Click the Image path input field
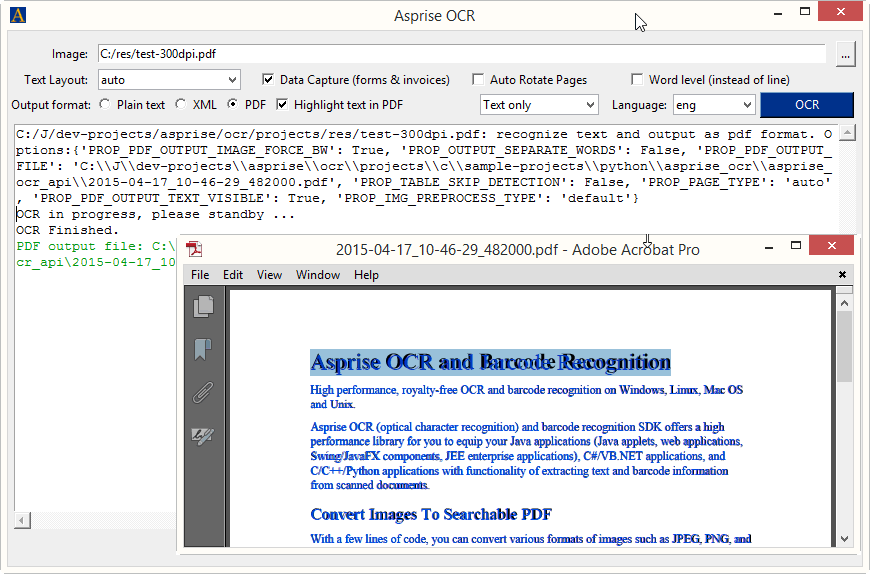 tap(462, 54)
